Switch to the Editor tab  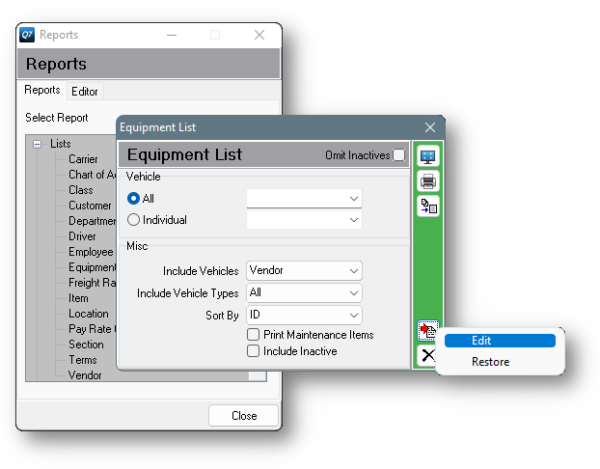point(85,91)
